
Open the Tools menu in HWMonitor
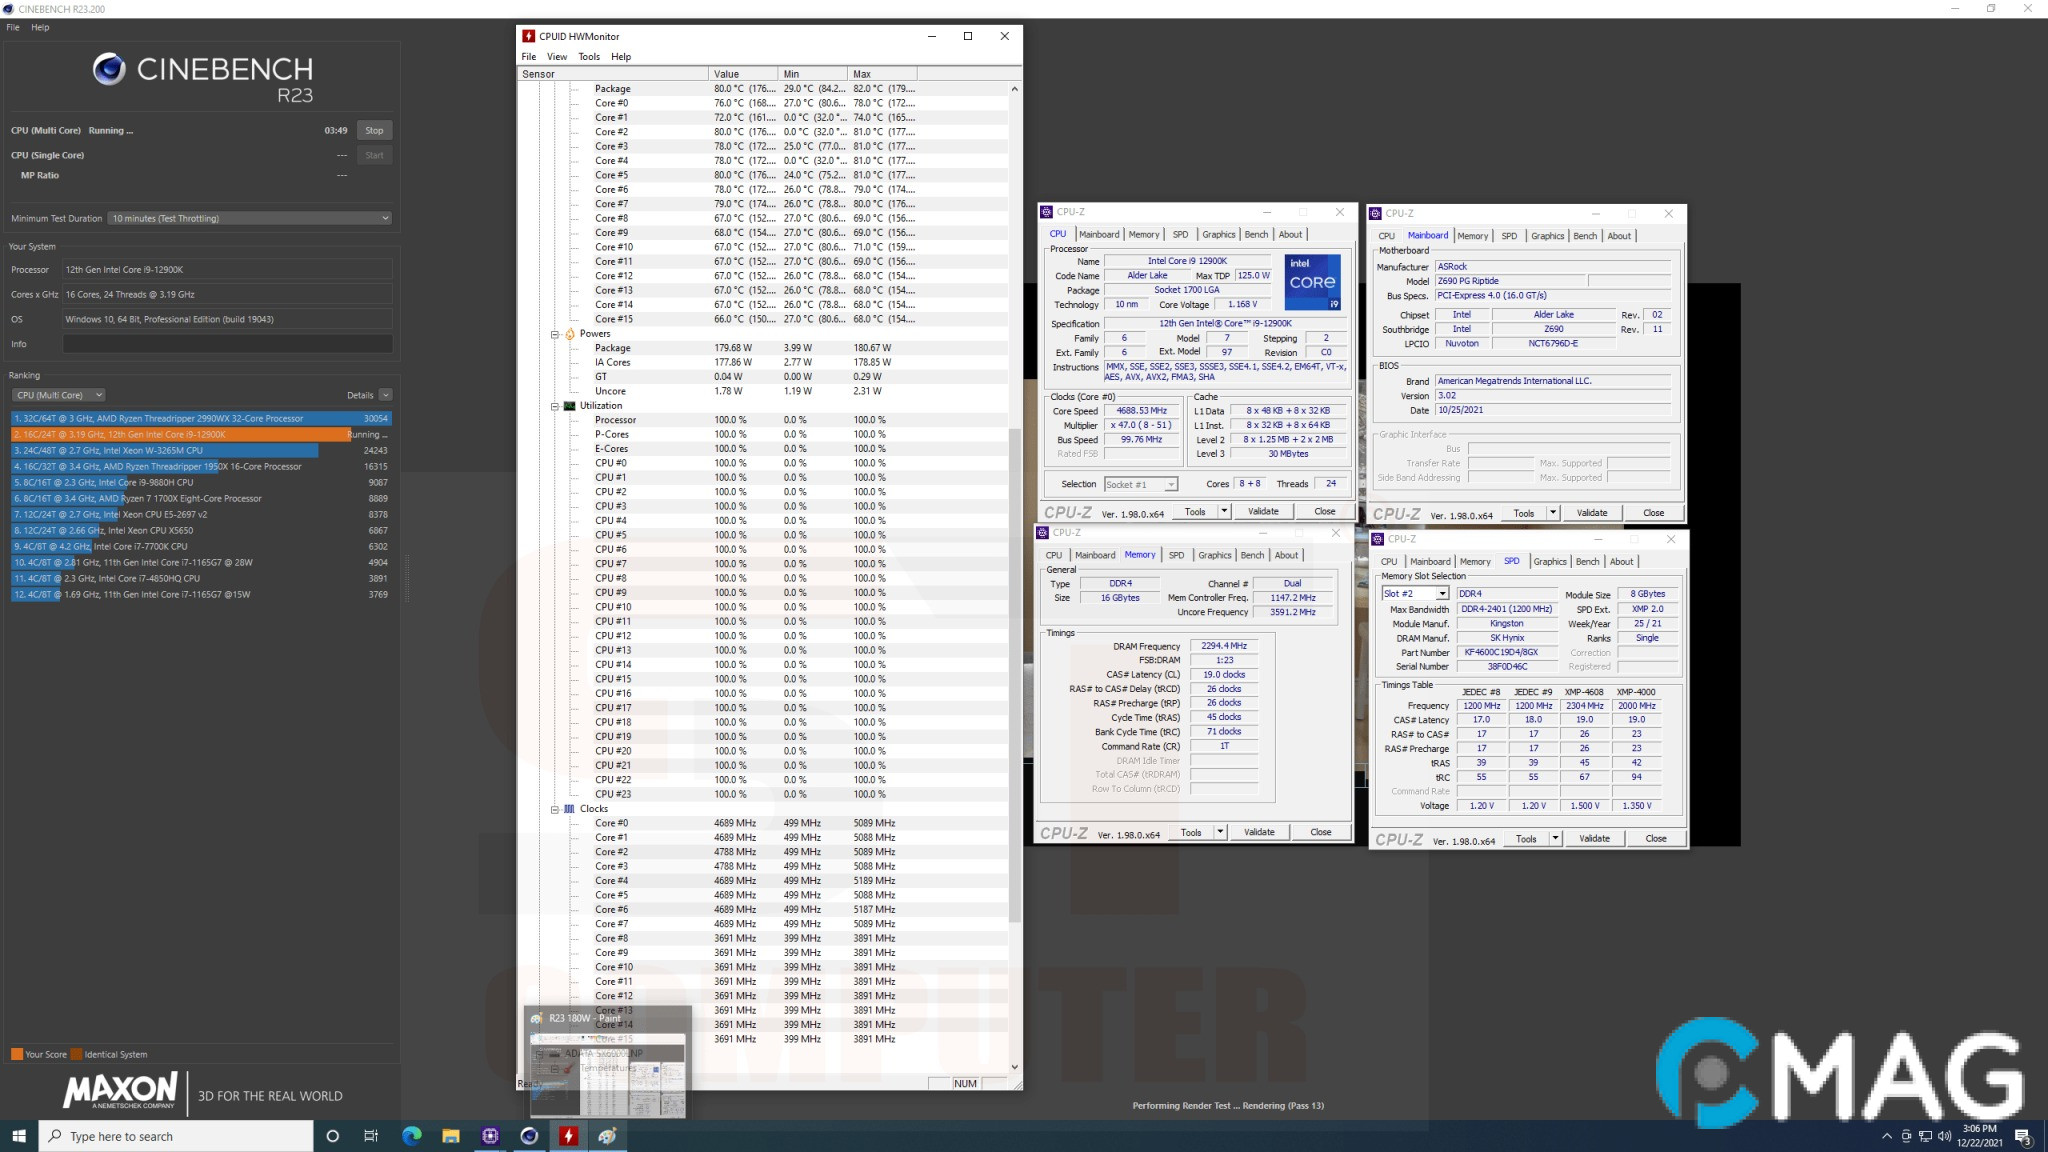(589, 57)
